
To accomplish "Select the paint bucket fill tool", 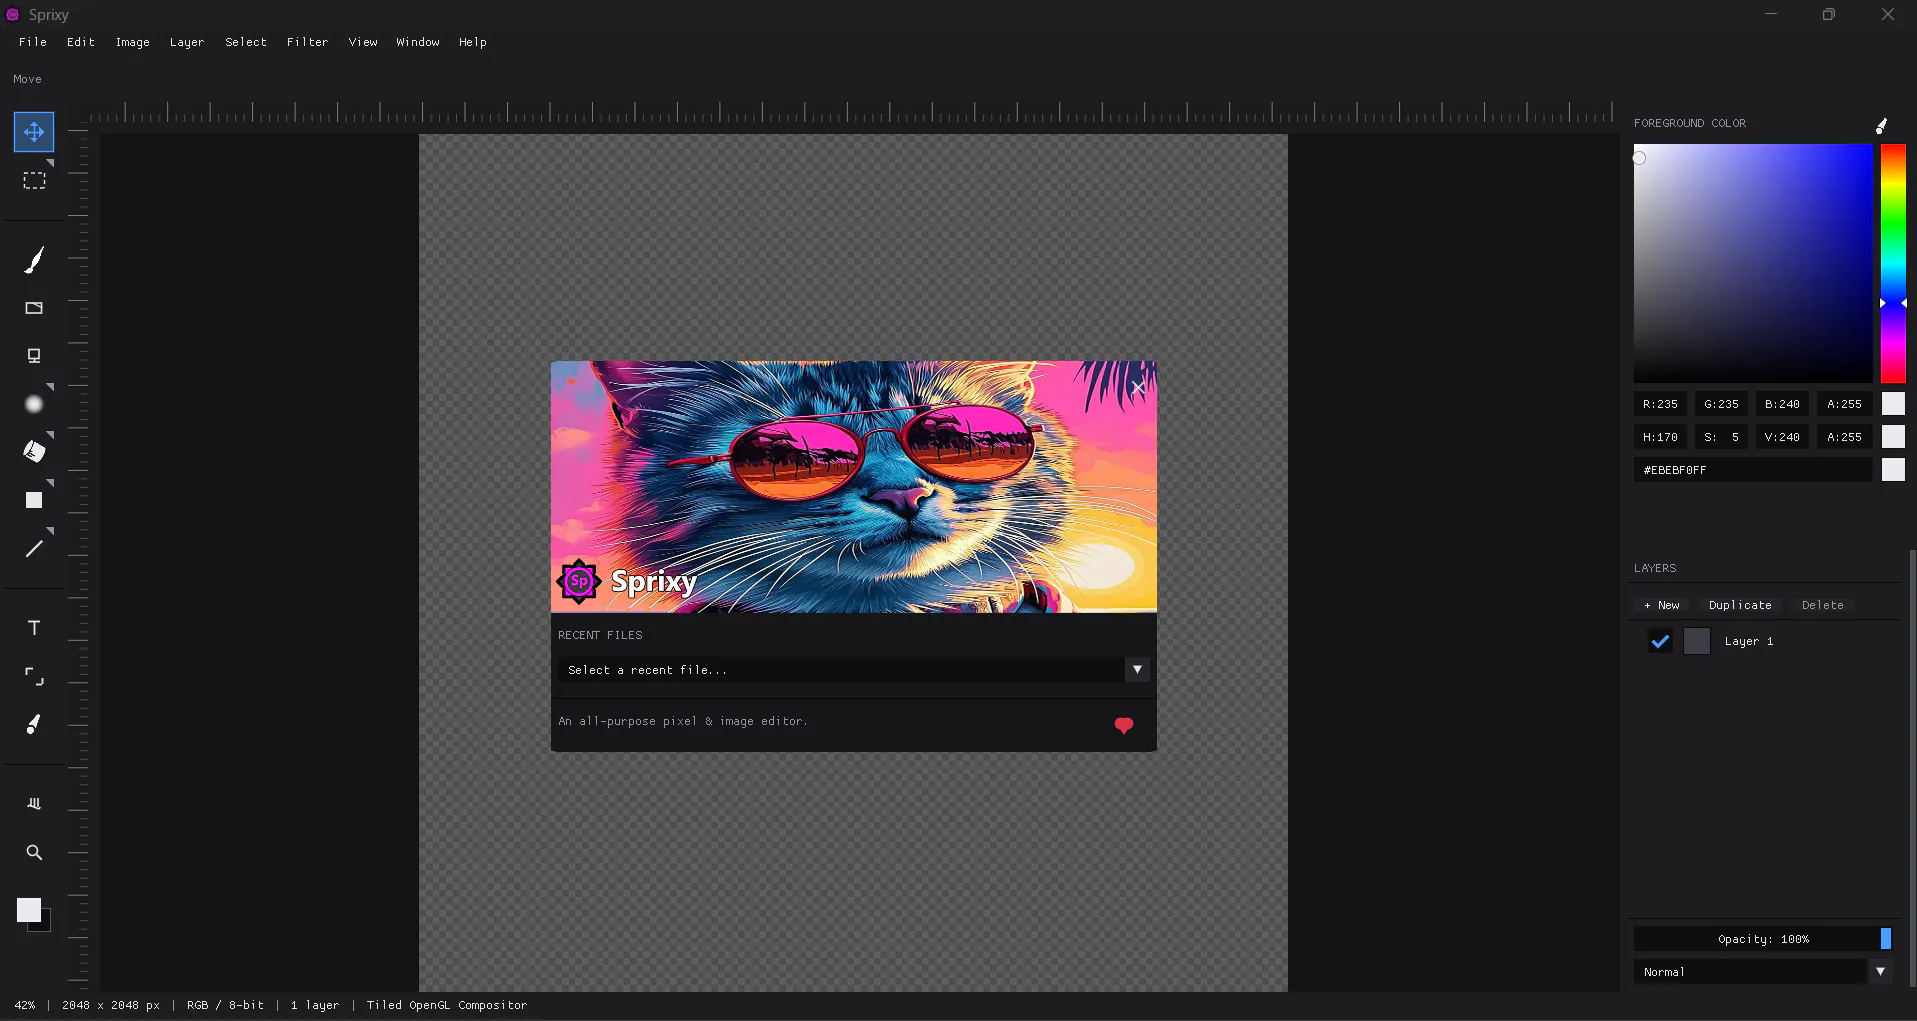I will click(x=34, y=452).
